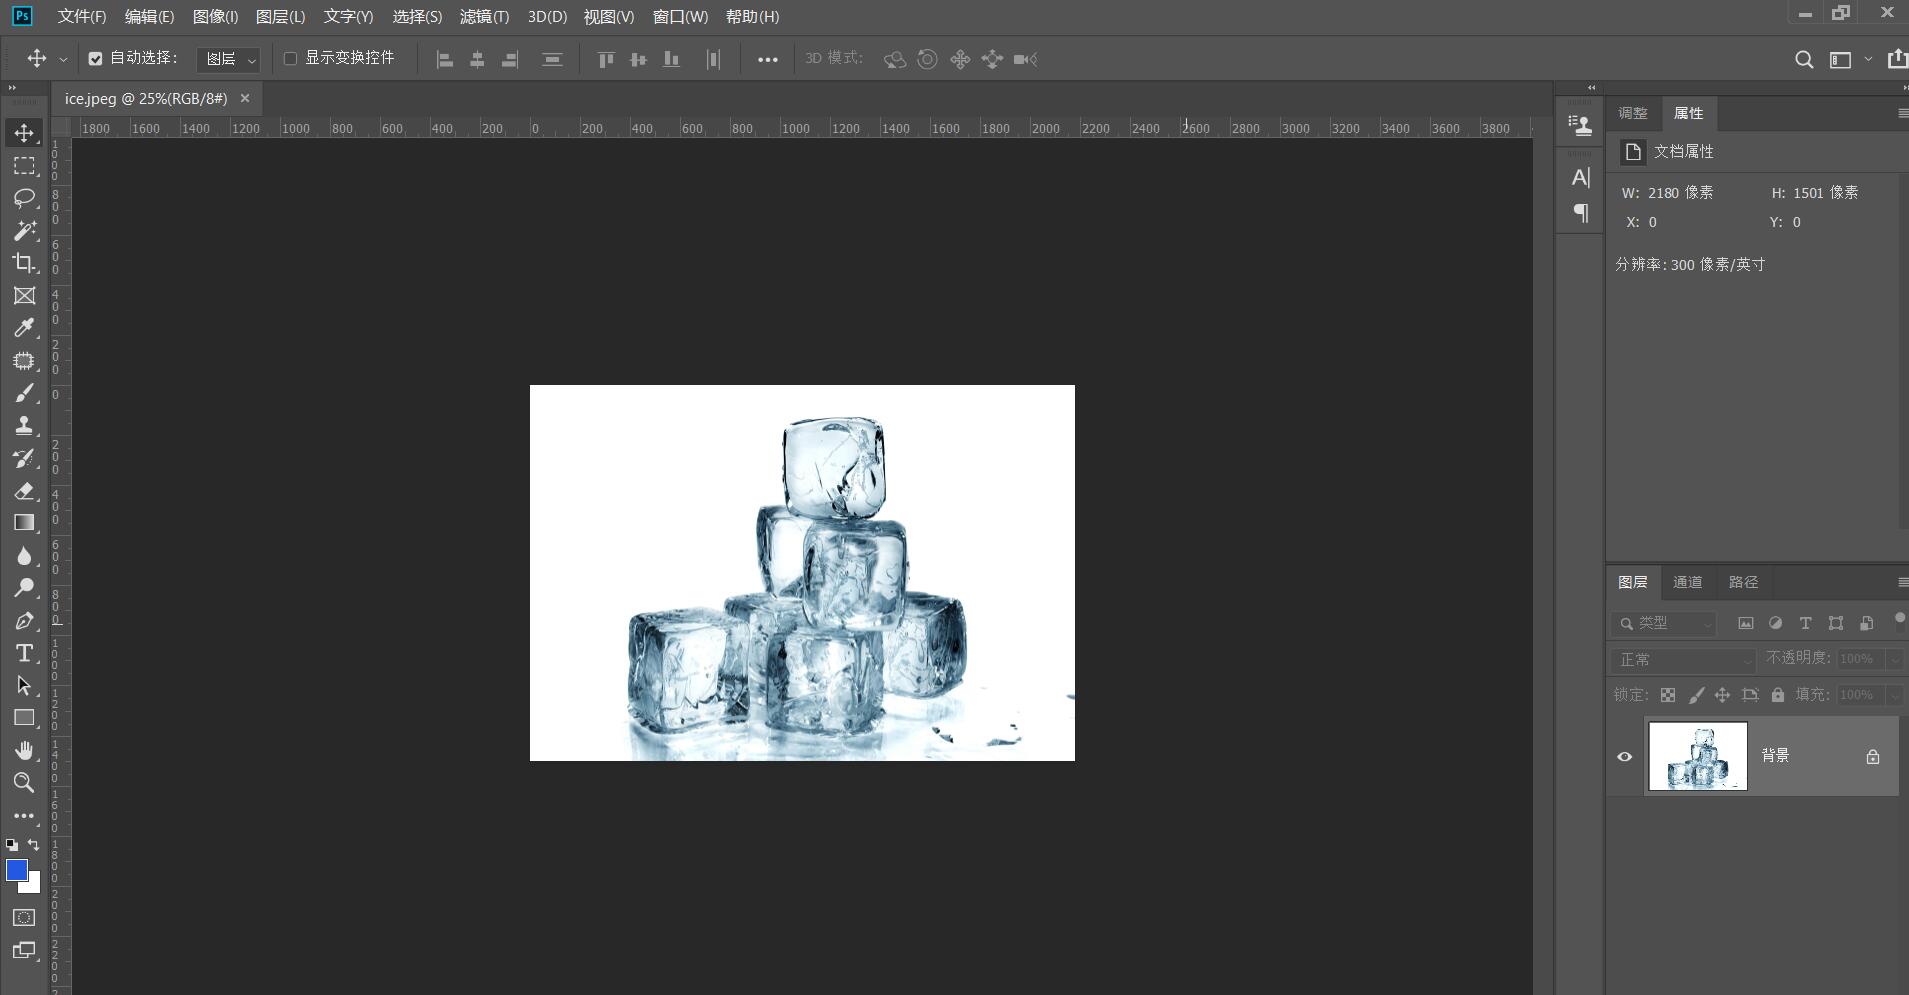Open the Layers panel flyout menu
This screenshot has width=1909, height=995.
[x=1902, y=582]
